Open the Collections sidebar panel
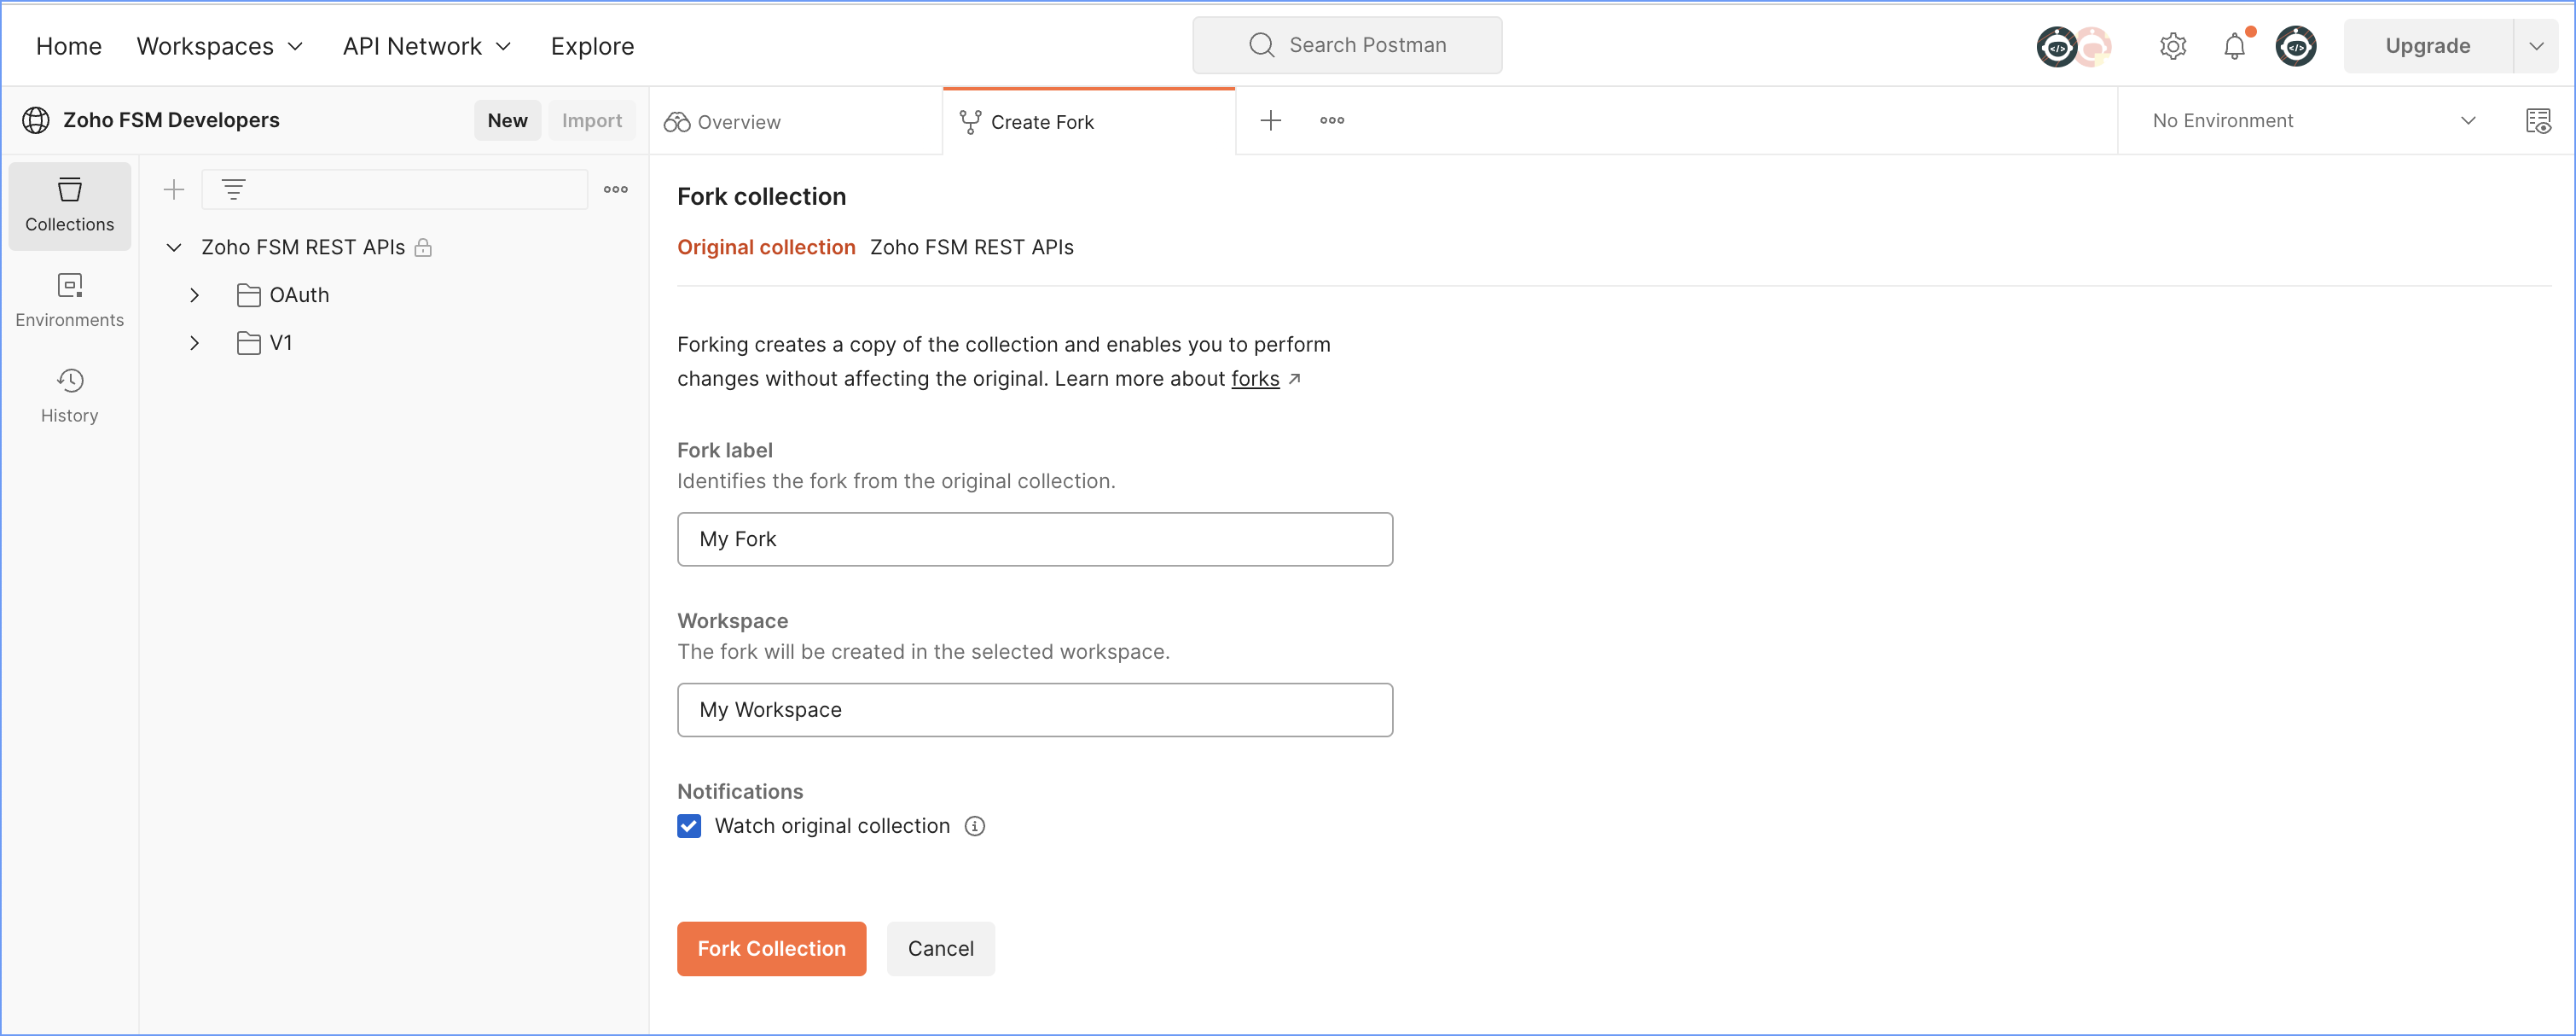This screenshot has height=1036, width=2576. (69, 205)
